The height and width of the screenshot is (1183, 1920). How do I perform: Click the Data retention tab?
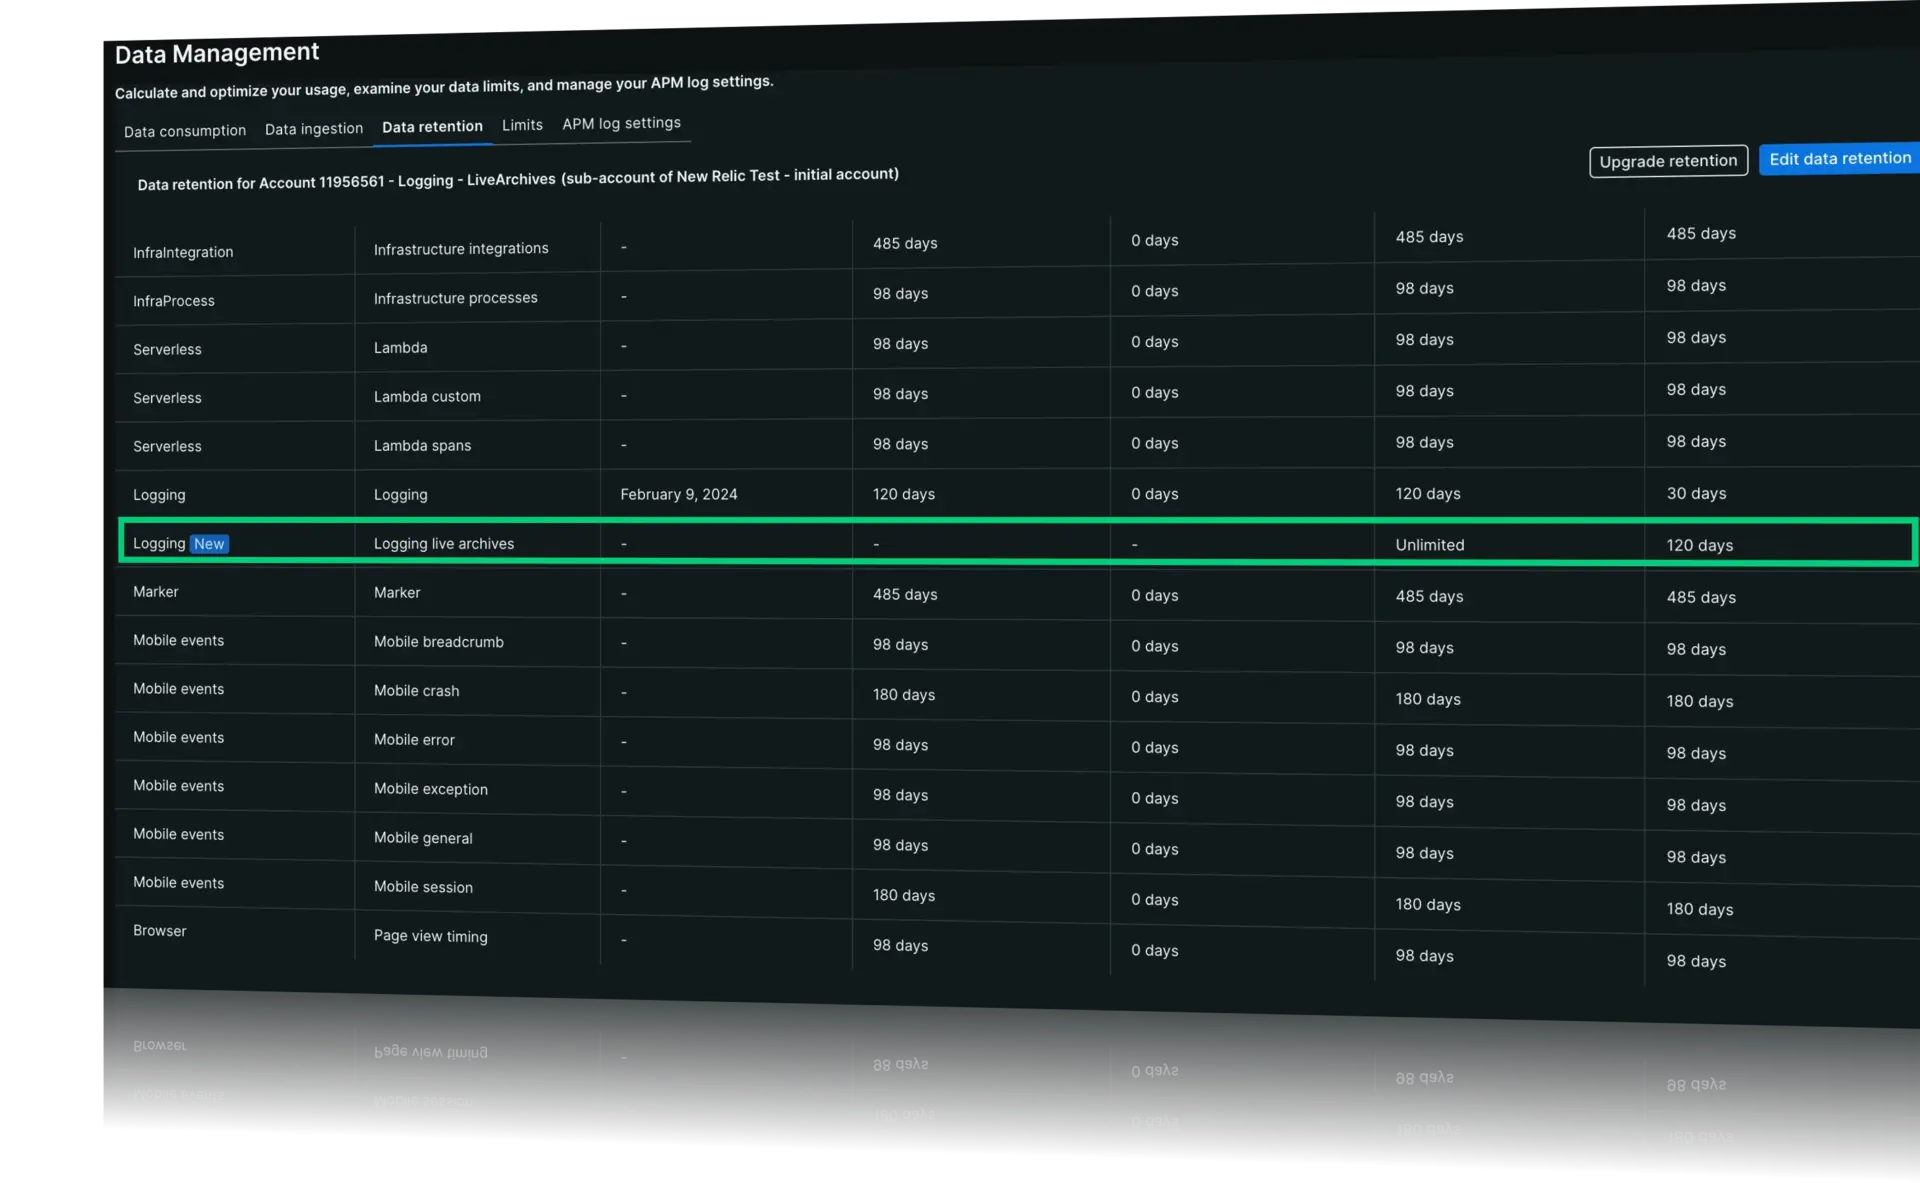coord(432,126)
